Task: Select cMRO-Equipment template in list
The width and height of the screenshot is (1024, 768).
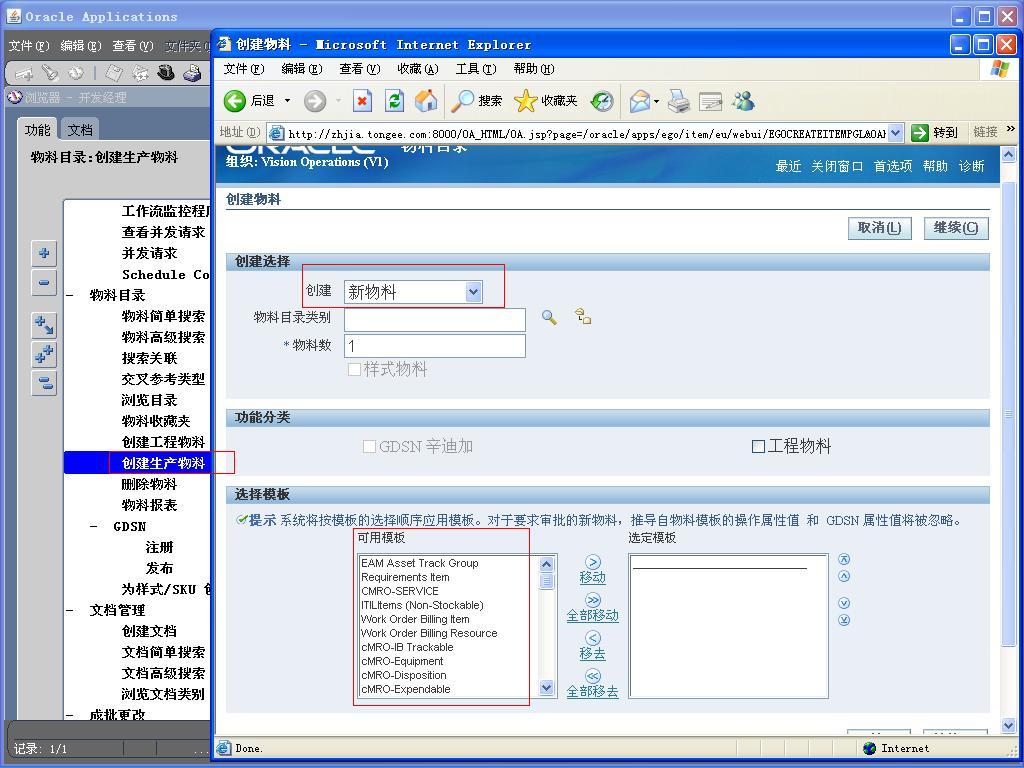Action: (402, 661)
